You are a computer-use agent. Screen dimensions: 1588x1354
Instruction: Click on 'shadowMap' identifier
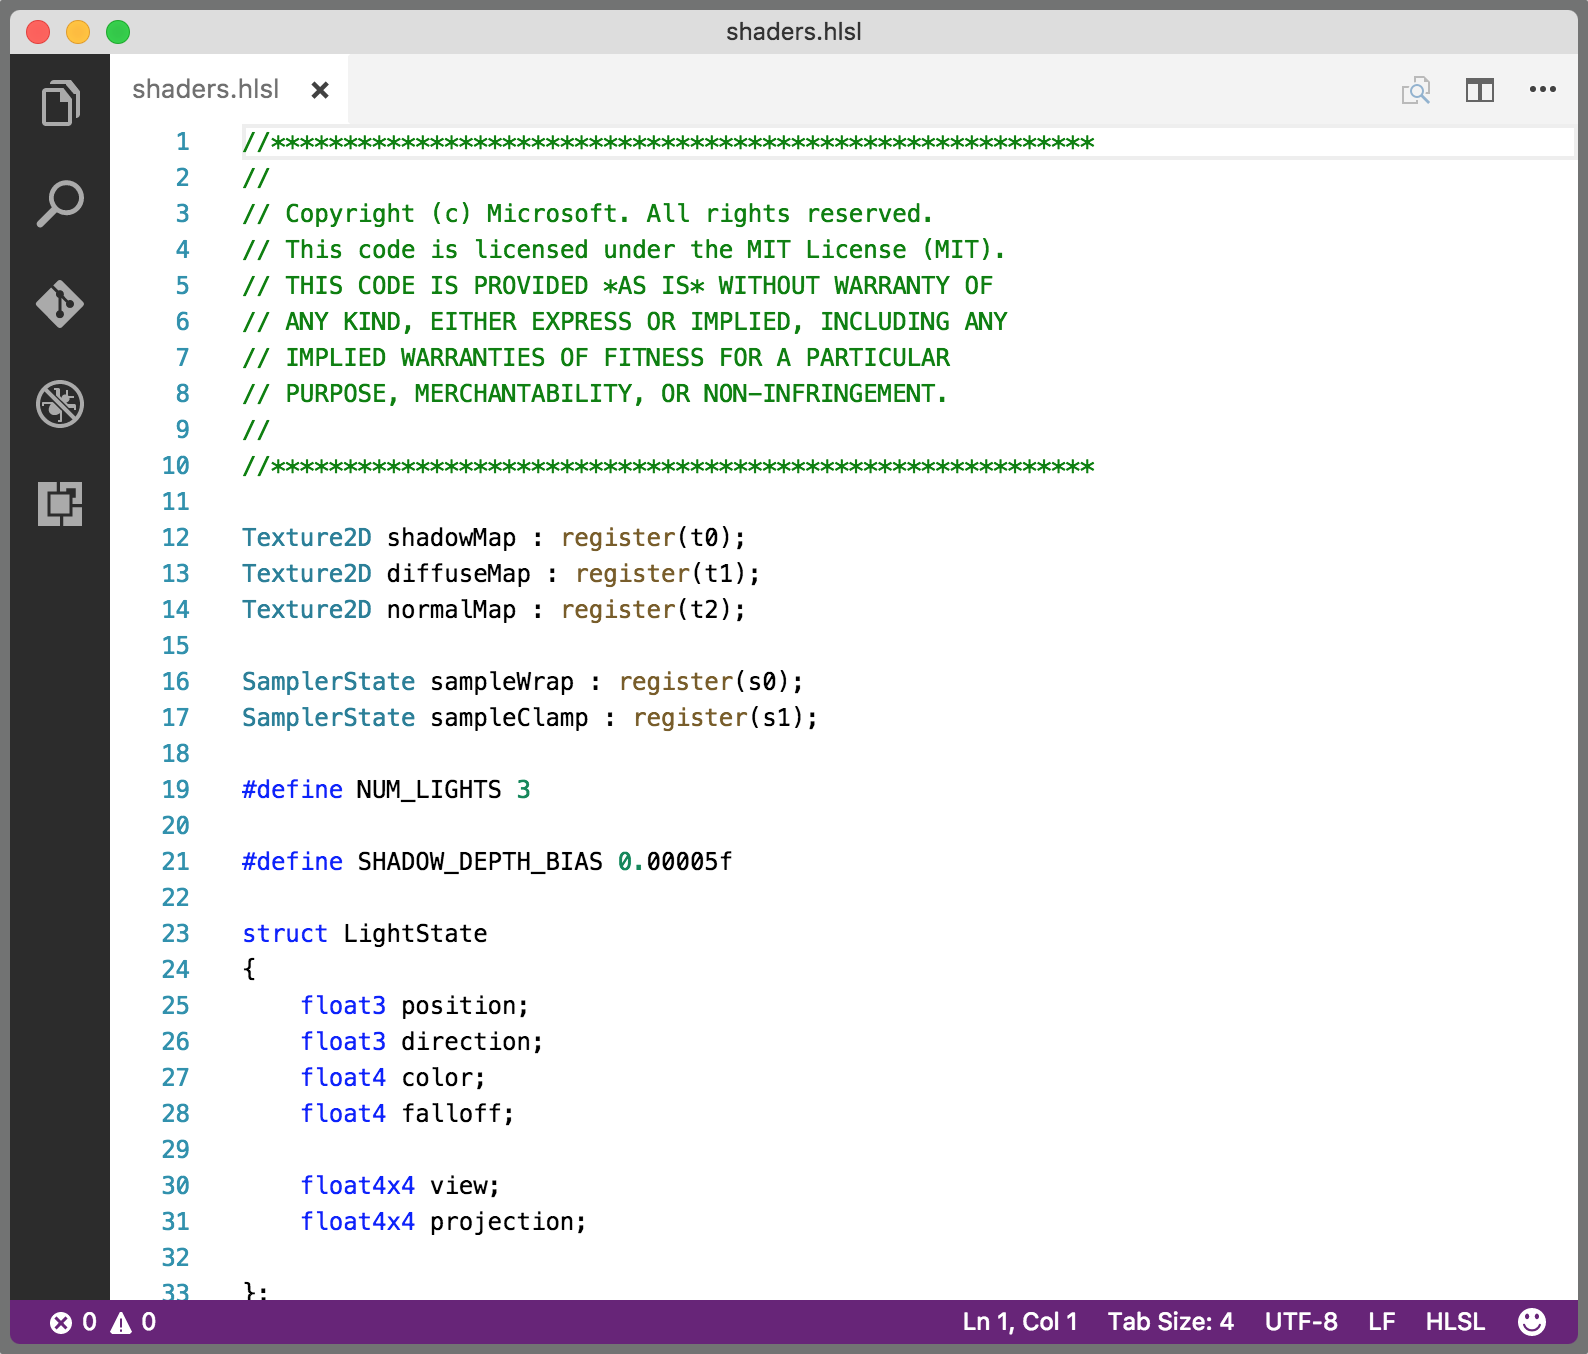451,538
